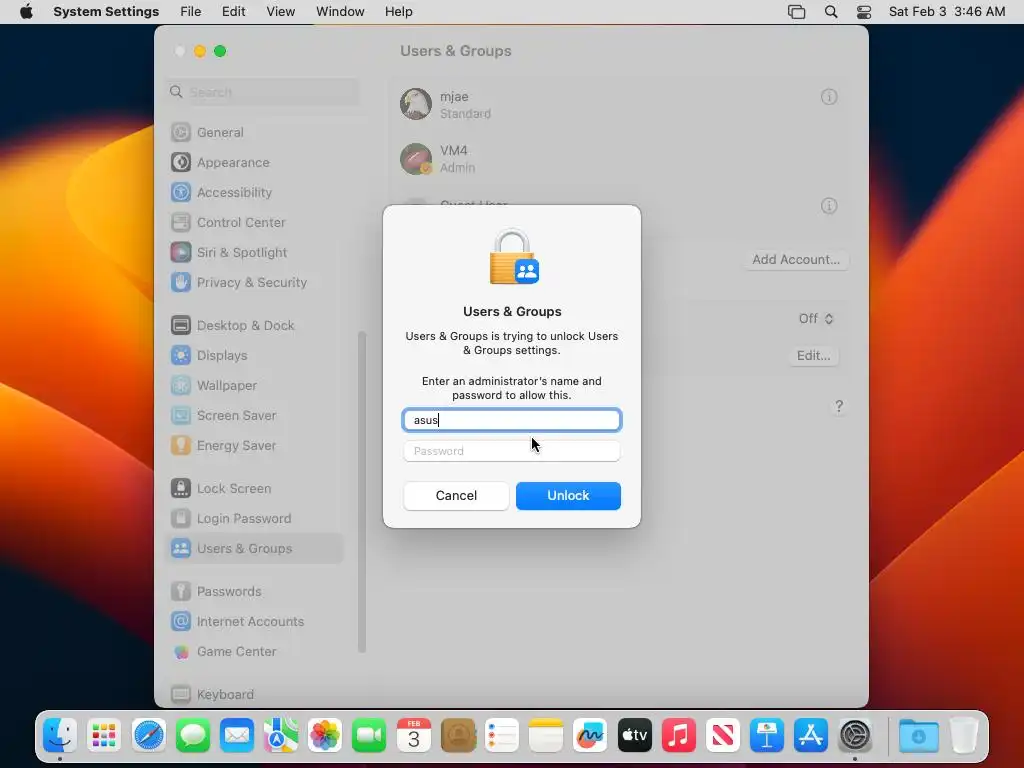Viewport: 1024px width, 768px height.
Task: Show info for Guest User account
Action: (x=829, y=206)
